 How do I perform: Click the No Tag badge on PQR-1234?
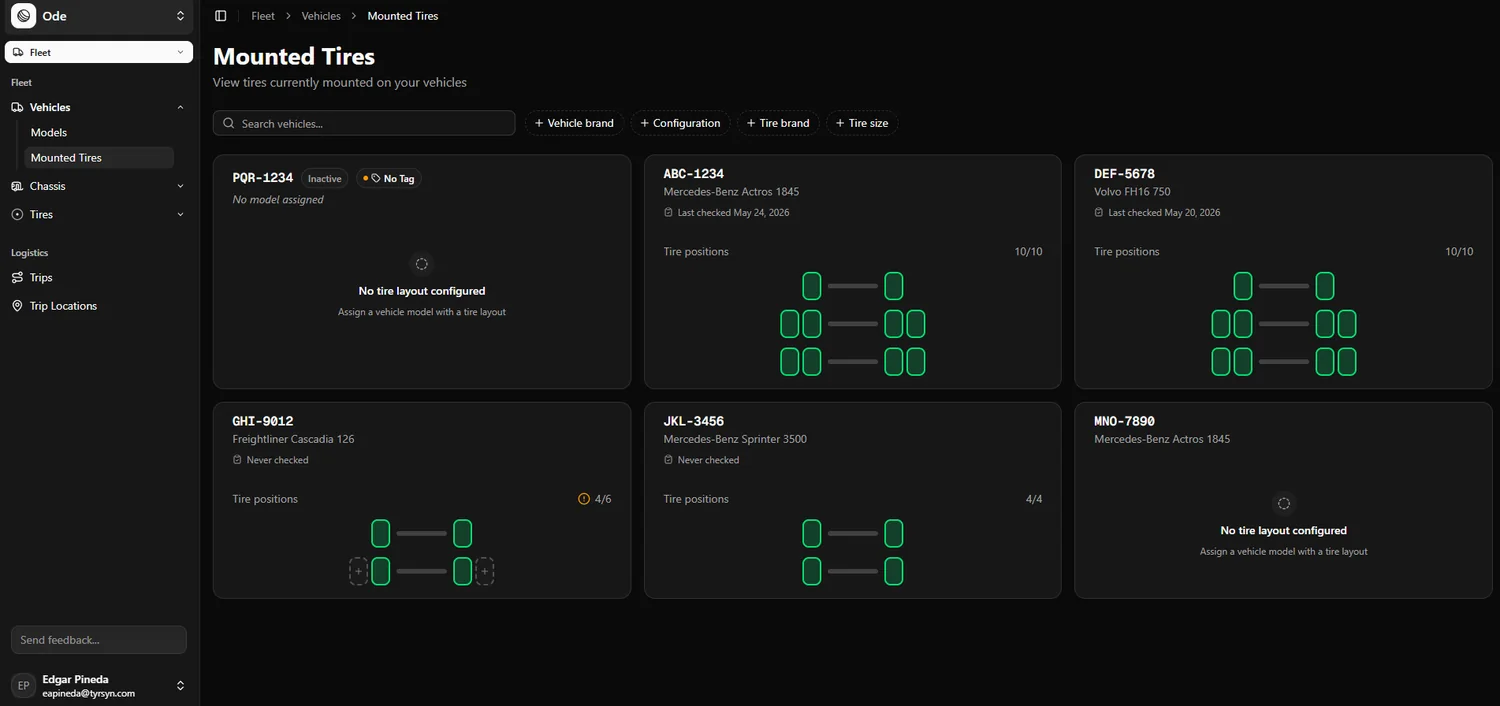click(x=389, y=179)
